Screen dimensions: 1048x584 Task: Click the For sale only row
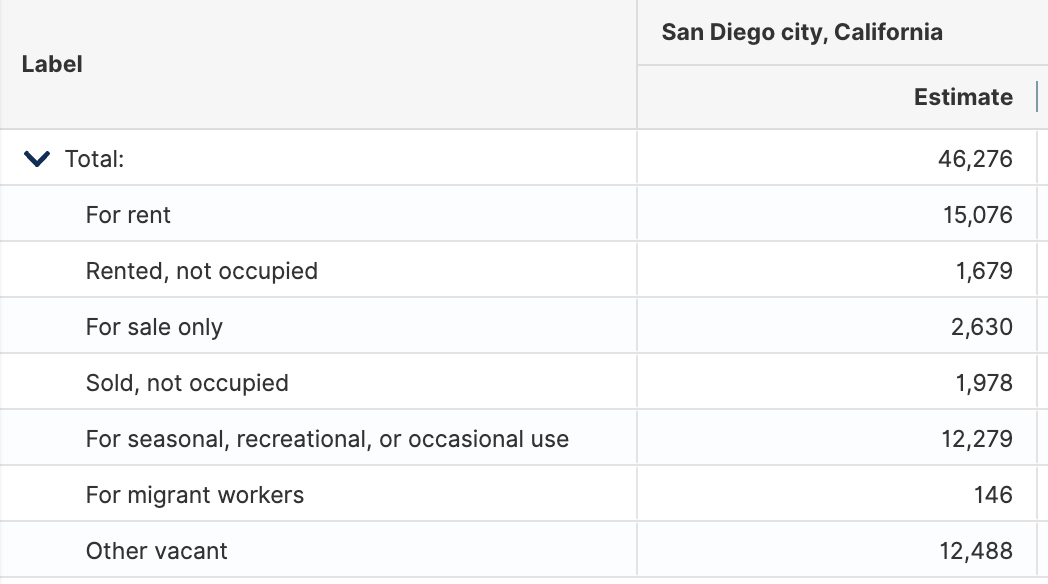[x=154, y=327]
